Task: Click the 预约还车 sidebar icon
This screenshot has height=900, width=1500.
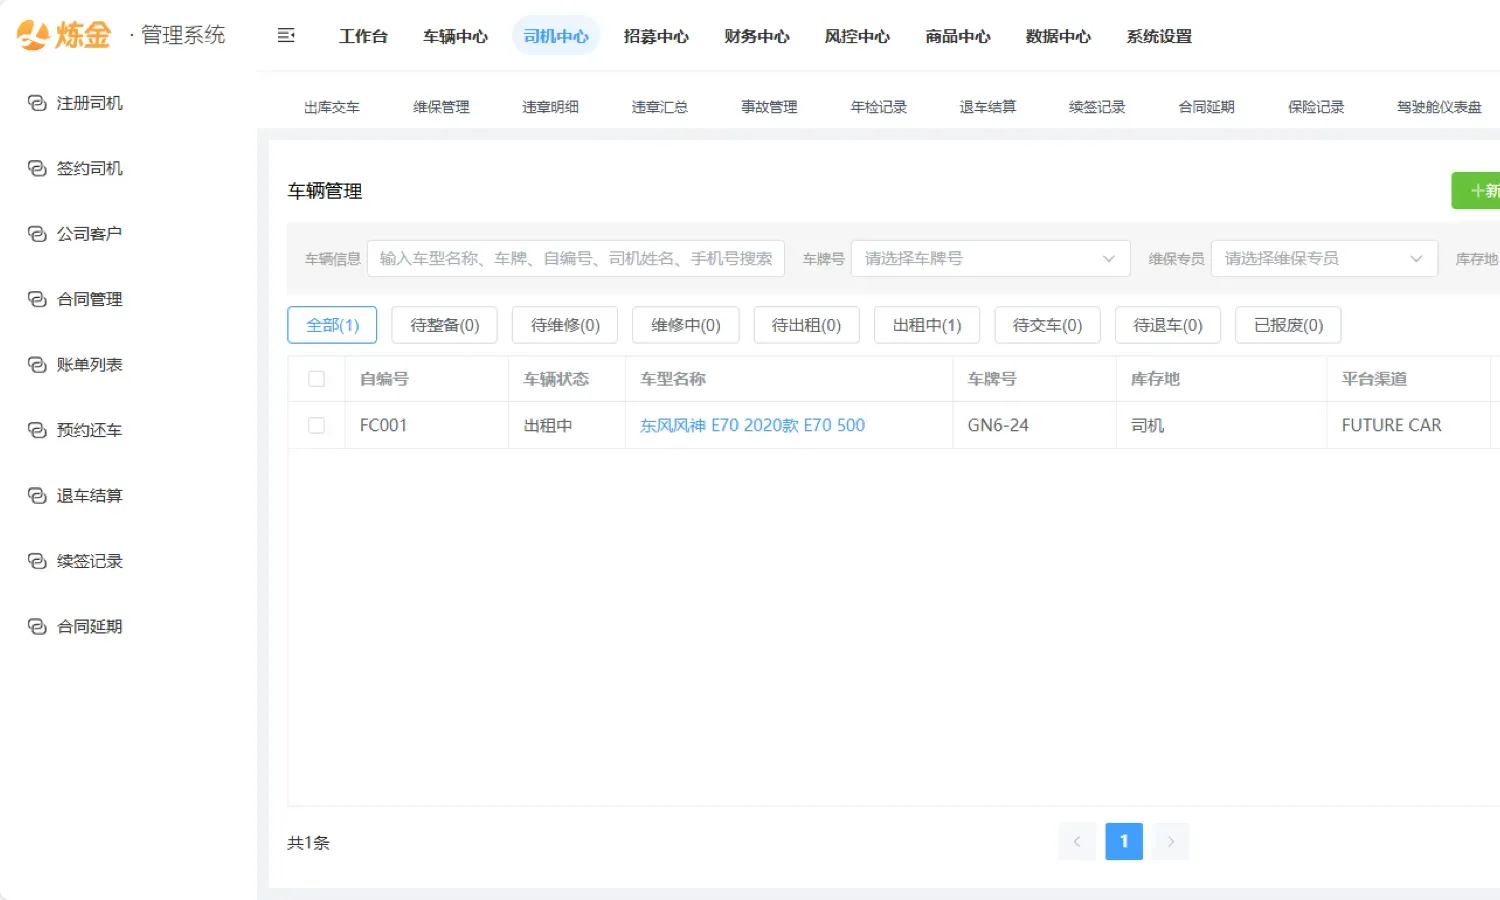Action: pos(37,430)
